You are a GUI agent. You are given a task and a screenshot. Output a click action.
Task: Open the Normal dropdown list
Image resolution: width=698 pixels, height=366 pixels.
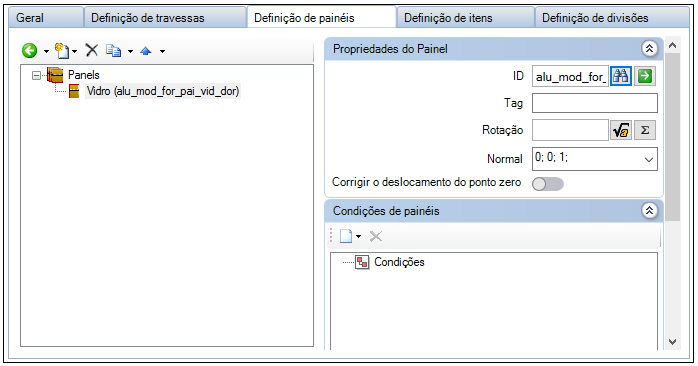(x=649, y=159)
